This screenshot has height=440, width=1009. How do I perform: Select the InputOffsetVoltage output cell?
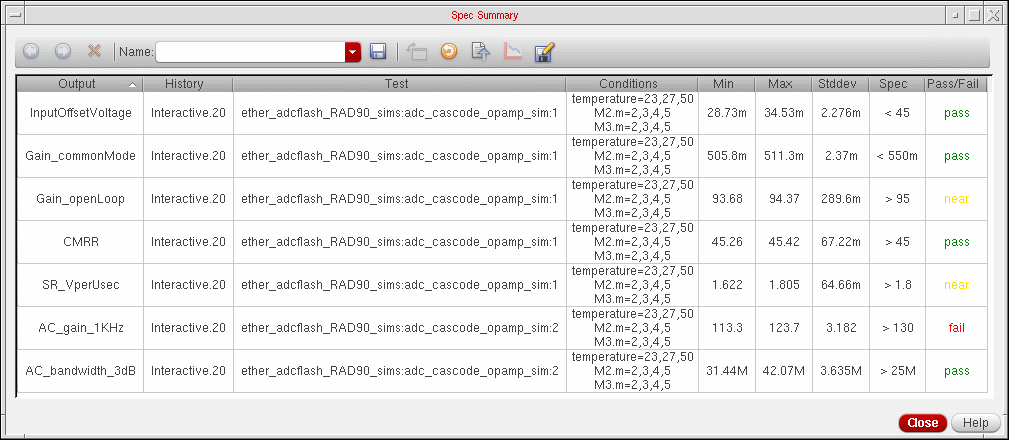click(x=80, y=113)
